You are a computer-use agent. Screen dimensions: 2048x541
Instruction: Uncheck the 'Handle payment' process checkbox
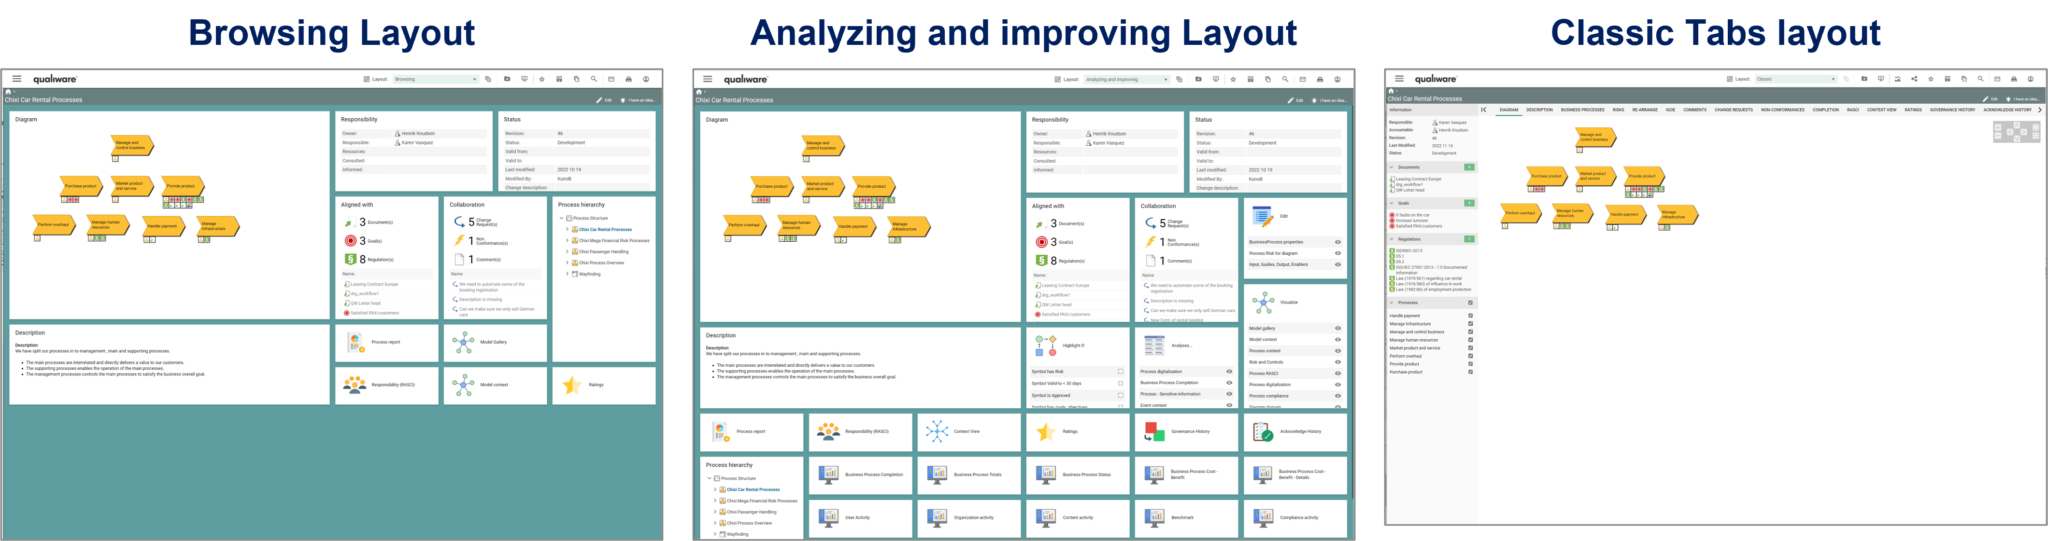coord(1470,316)
